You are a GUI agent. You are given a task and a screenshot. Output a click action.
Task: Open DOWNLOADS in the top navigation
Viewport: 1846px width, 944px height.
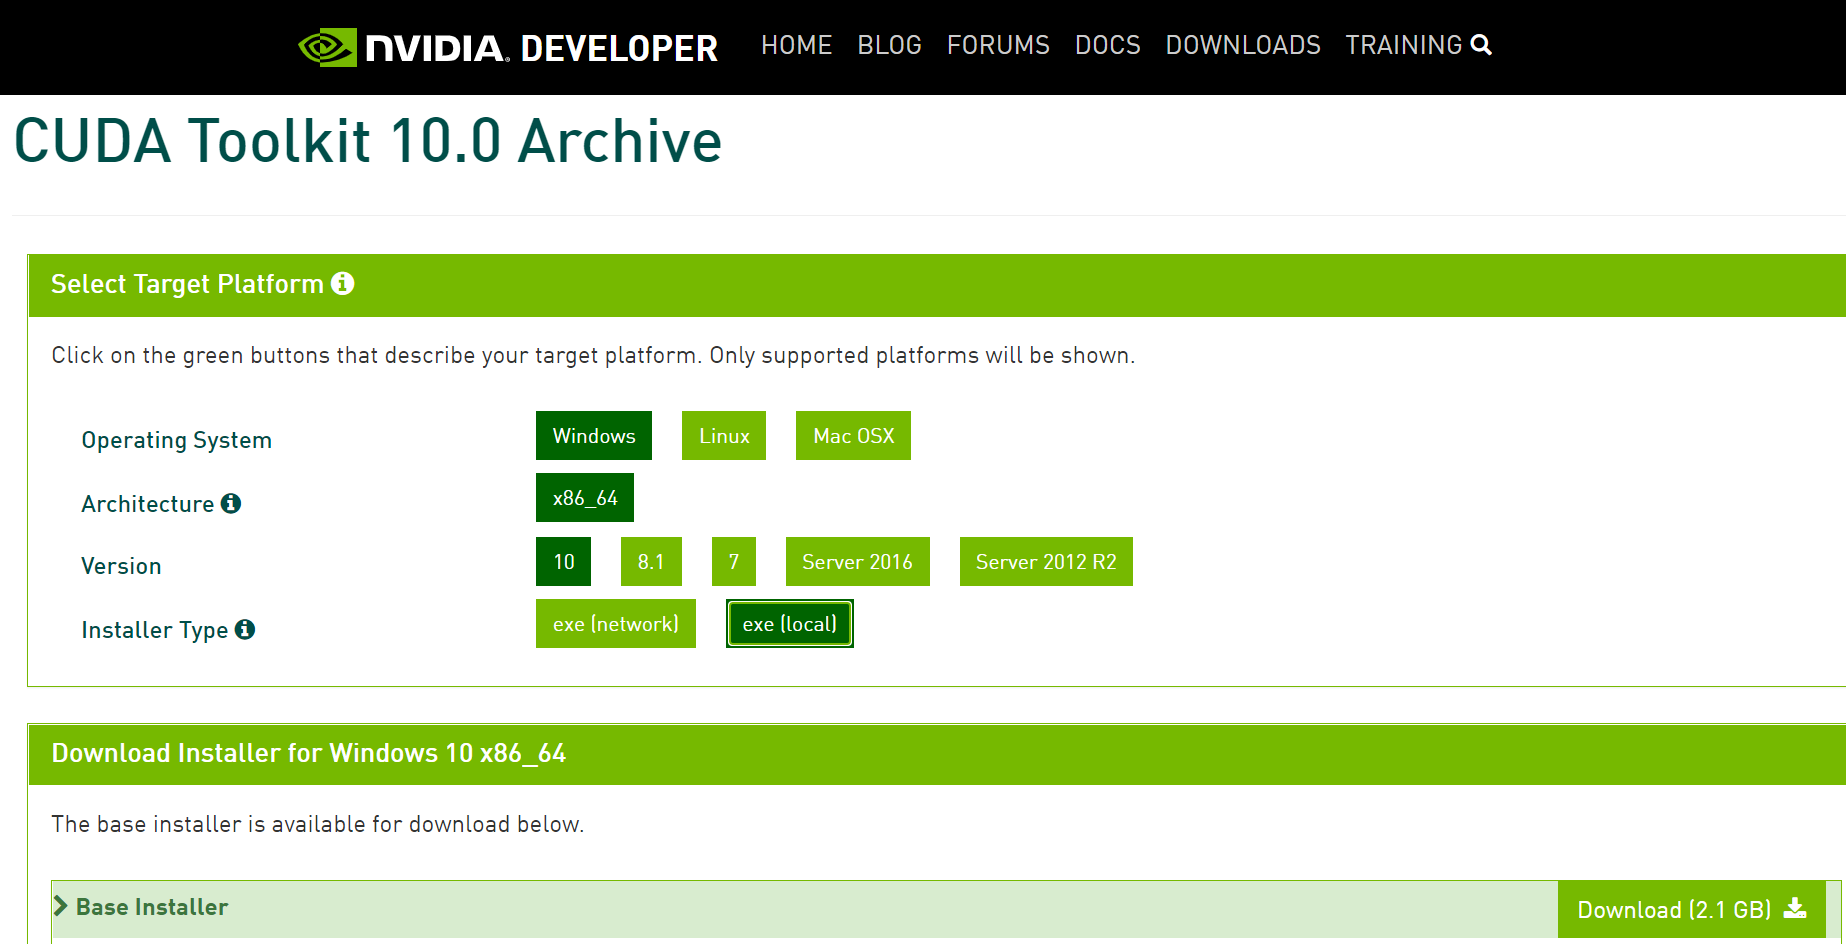[1243, 45]
